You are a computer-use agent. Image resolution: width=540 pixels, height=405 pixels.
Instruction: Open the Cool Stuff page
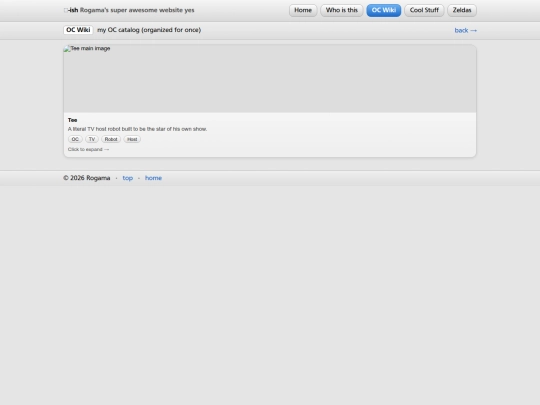424,10
